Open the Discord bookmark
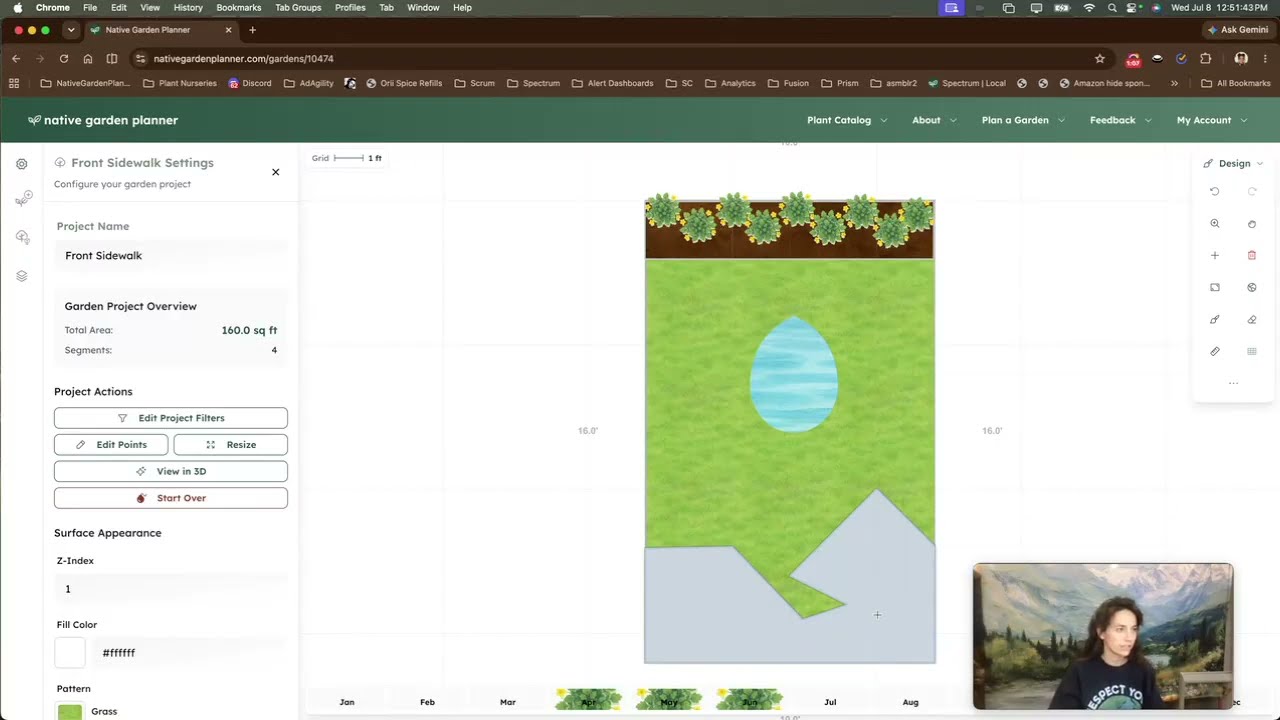This screenshot has height=720, width=1280. (250, 83)
